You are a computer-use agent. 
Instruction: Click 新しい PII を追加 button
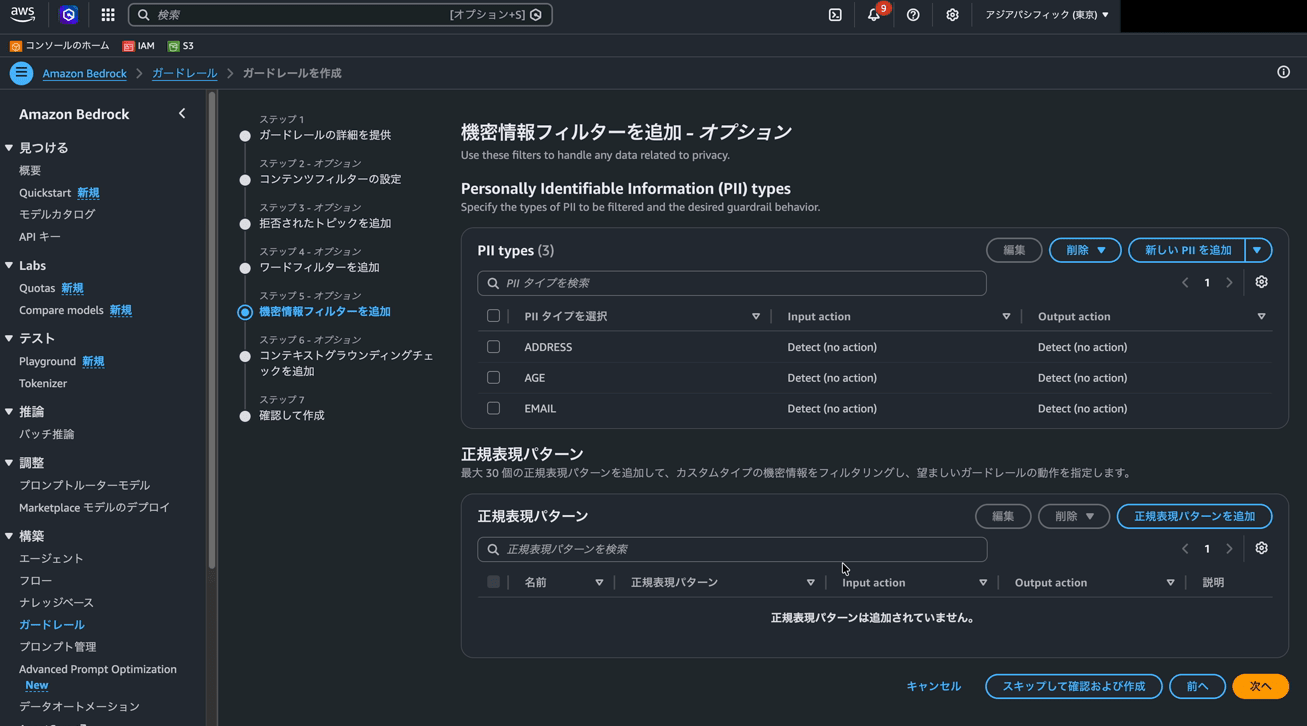[1187, 250]
